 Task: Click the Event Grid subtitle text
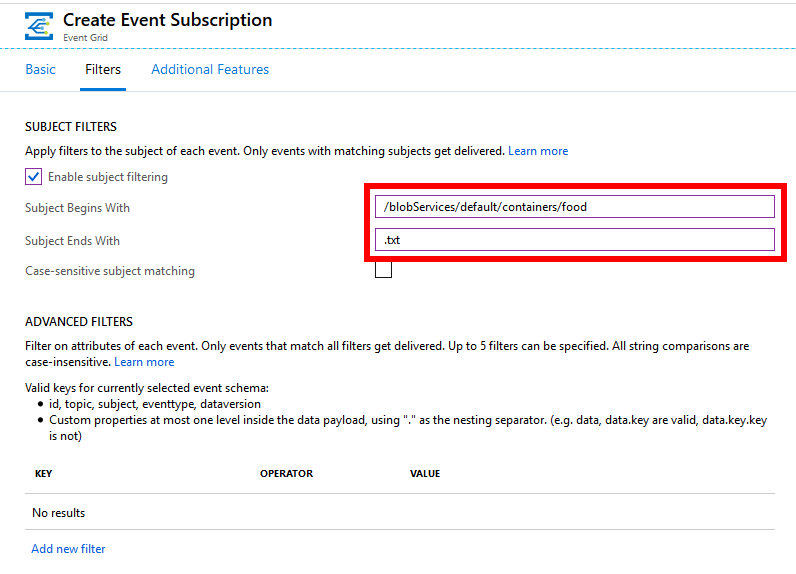click(85, 38)
